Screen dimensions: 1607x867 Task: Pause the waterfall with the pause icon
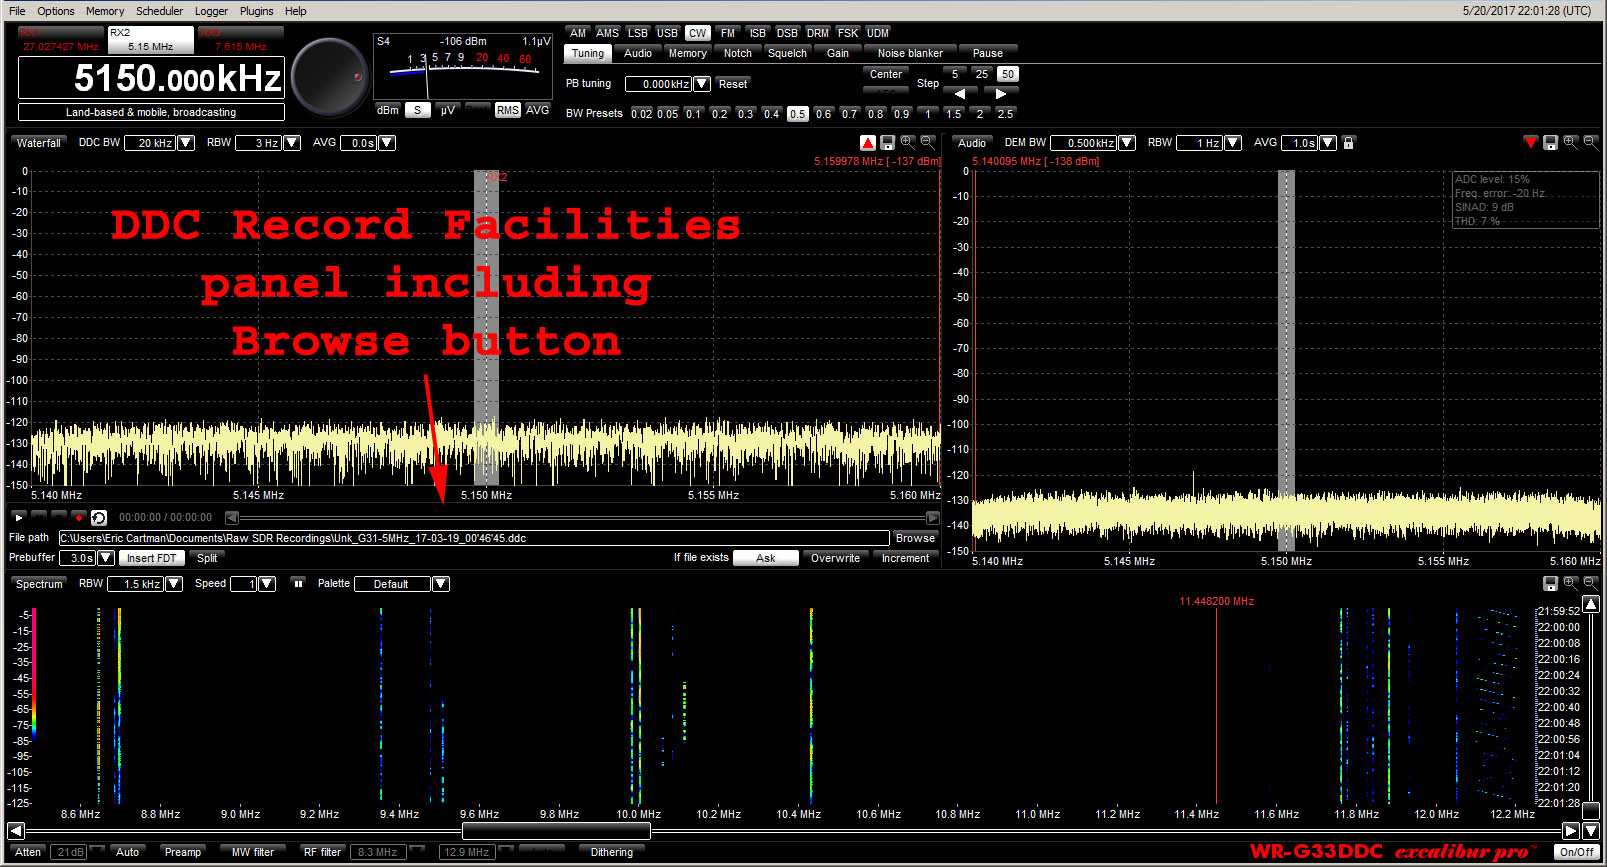(x=298, y=584)
